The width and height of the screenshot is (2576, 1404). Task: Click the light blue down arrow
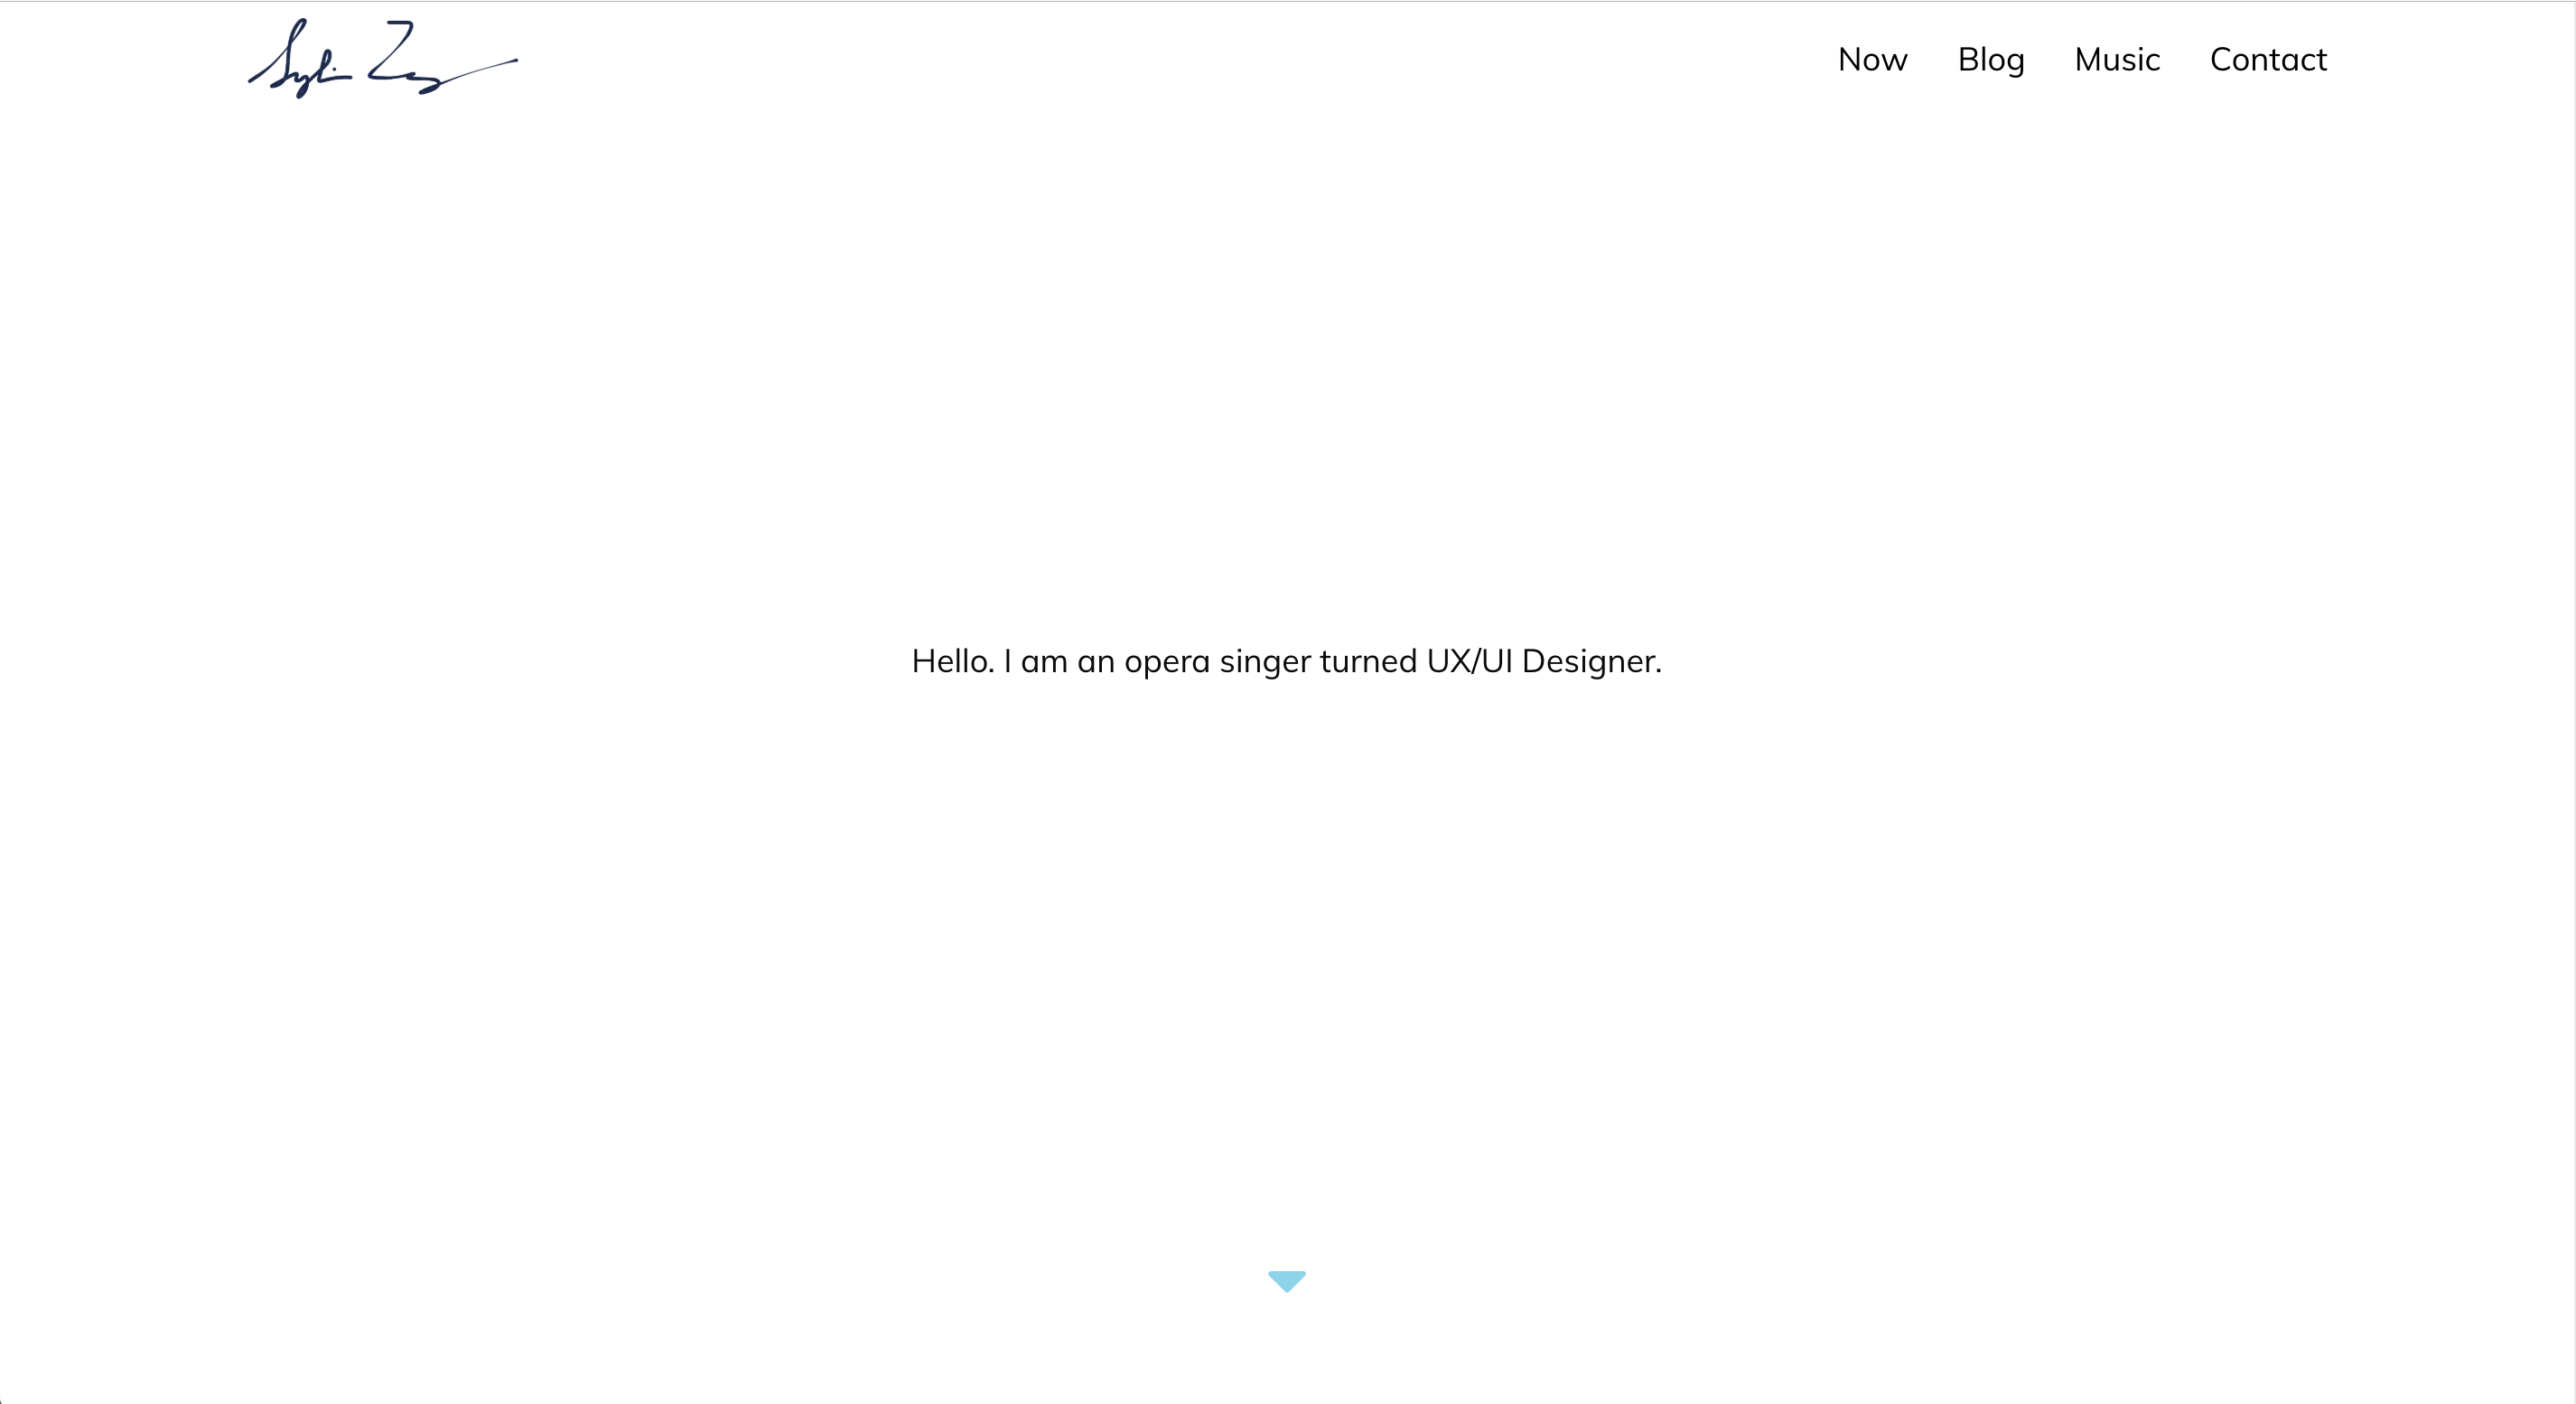1286,1280
